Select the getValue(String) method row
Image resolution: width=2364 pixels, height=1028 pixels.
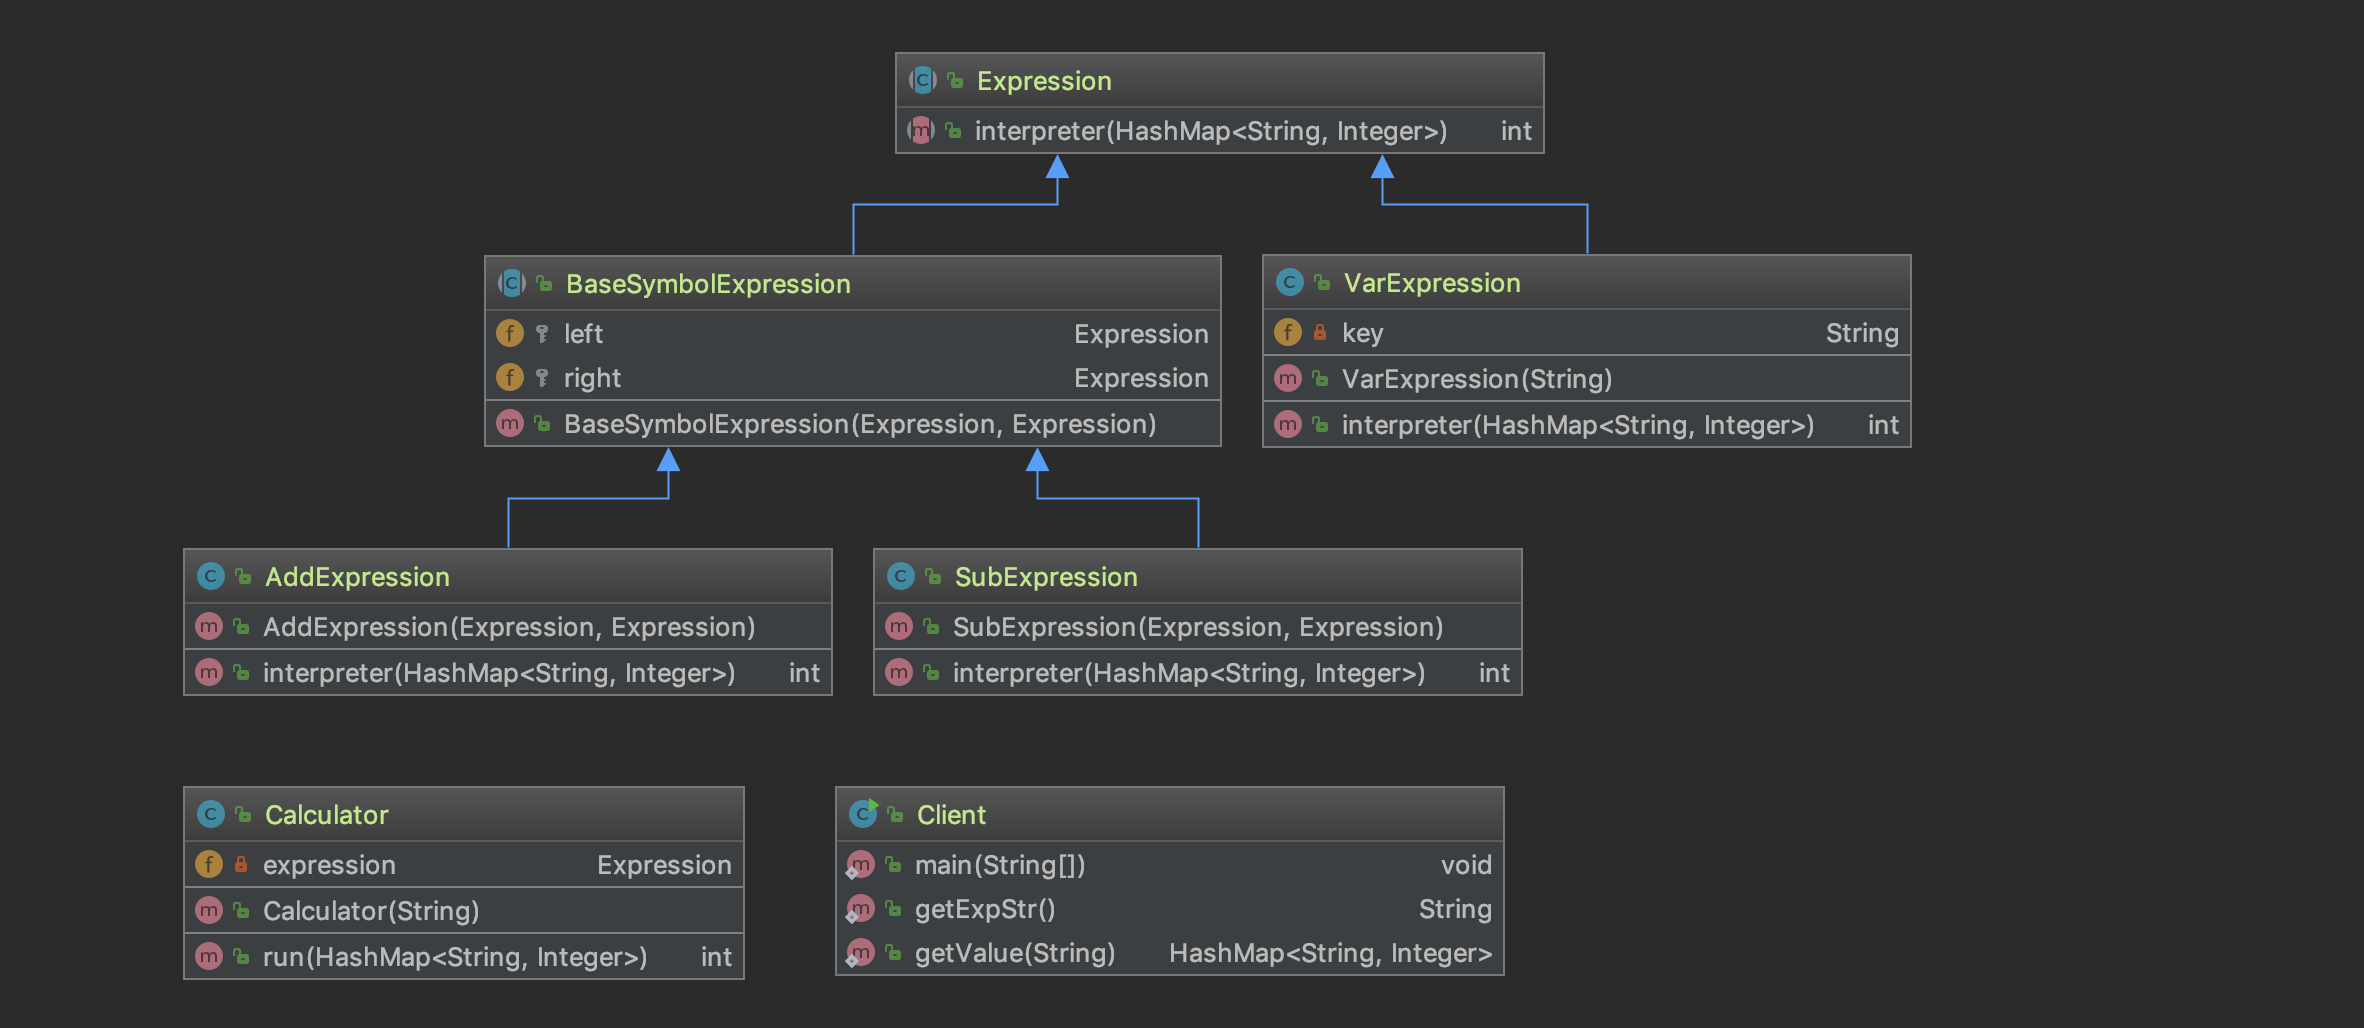click(1014, 953)
